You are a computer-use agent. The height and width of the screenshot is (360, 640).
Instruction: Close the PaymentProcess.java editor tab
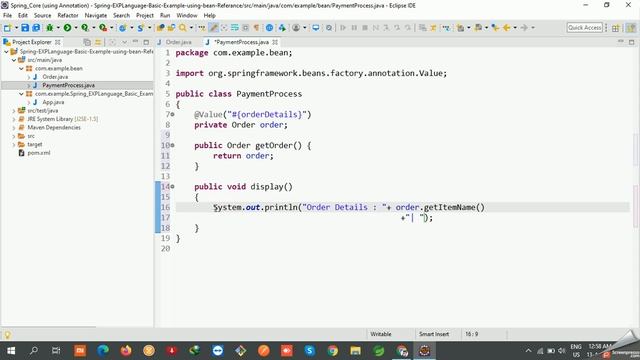point(275,42)
